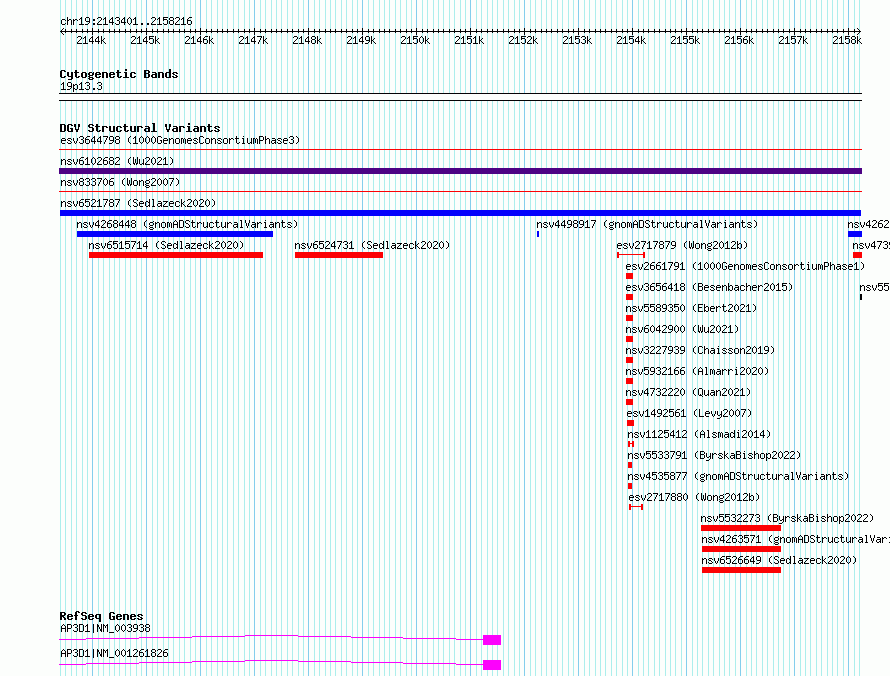Open the nsv4268448 (gnomADStructuralVariants) label
The height and width of the screenshot is (676, 890).
(x=187, y=224)
